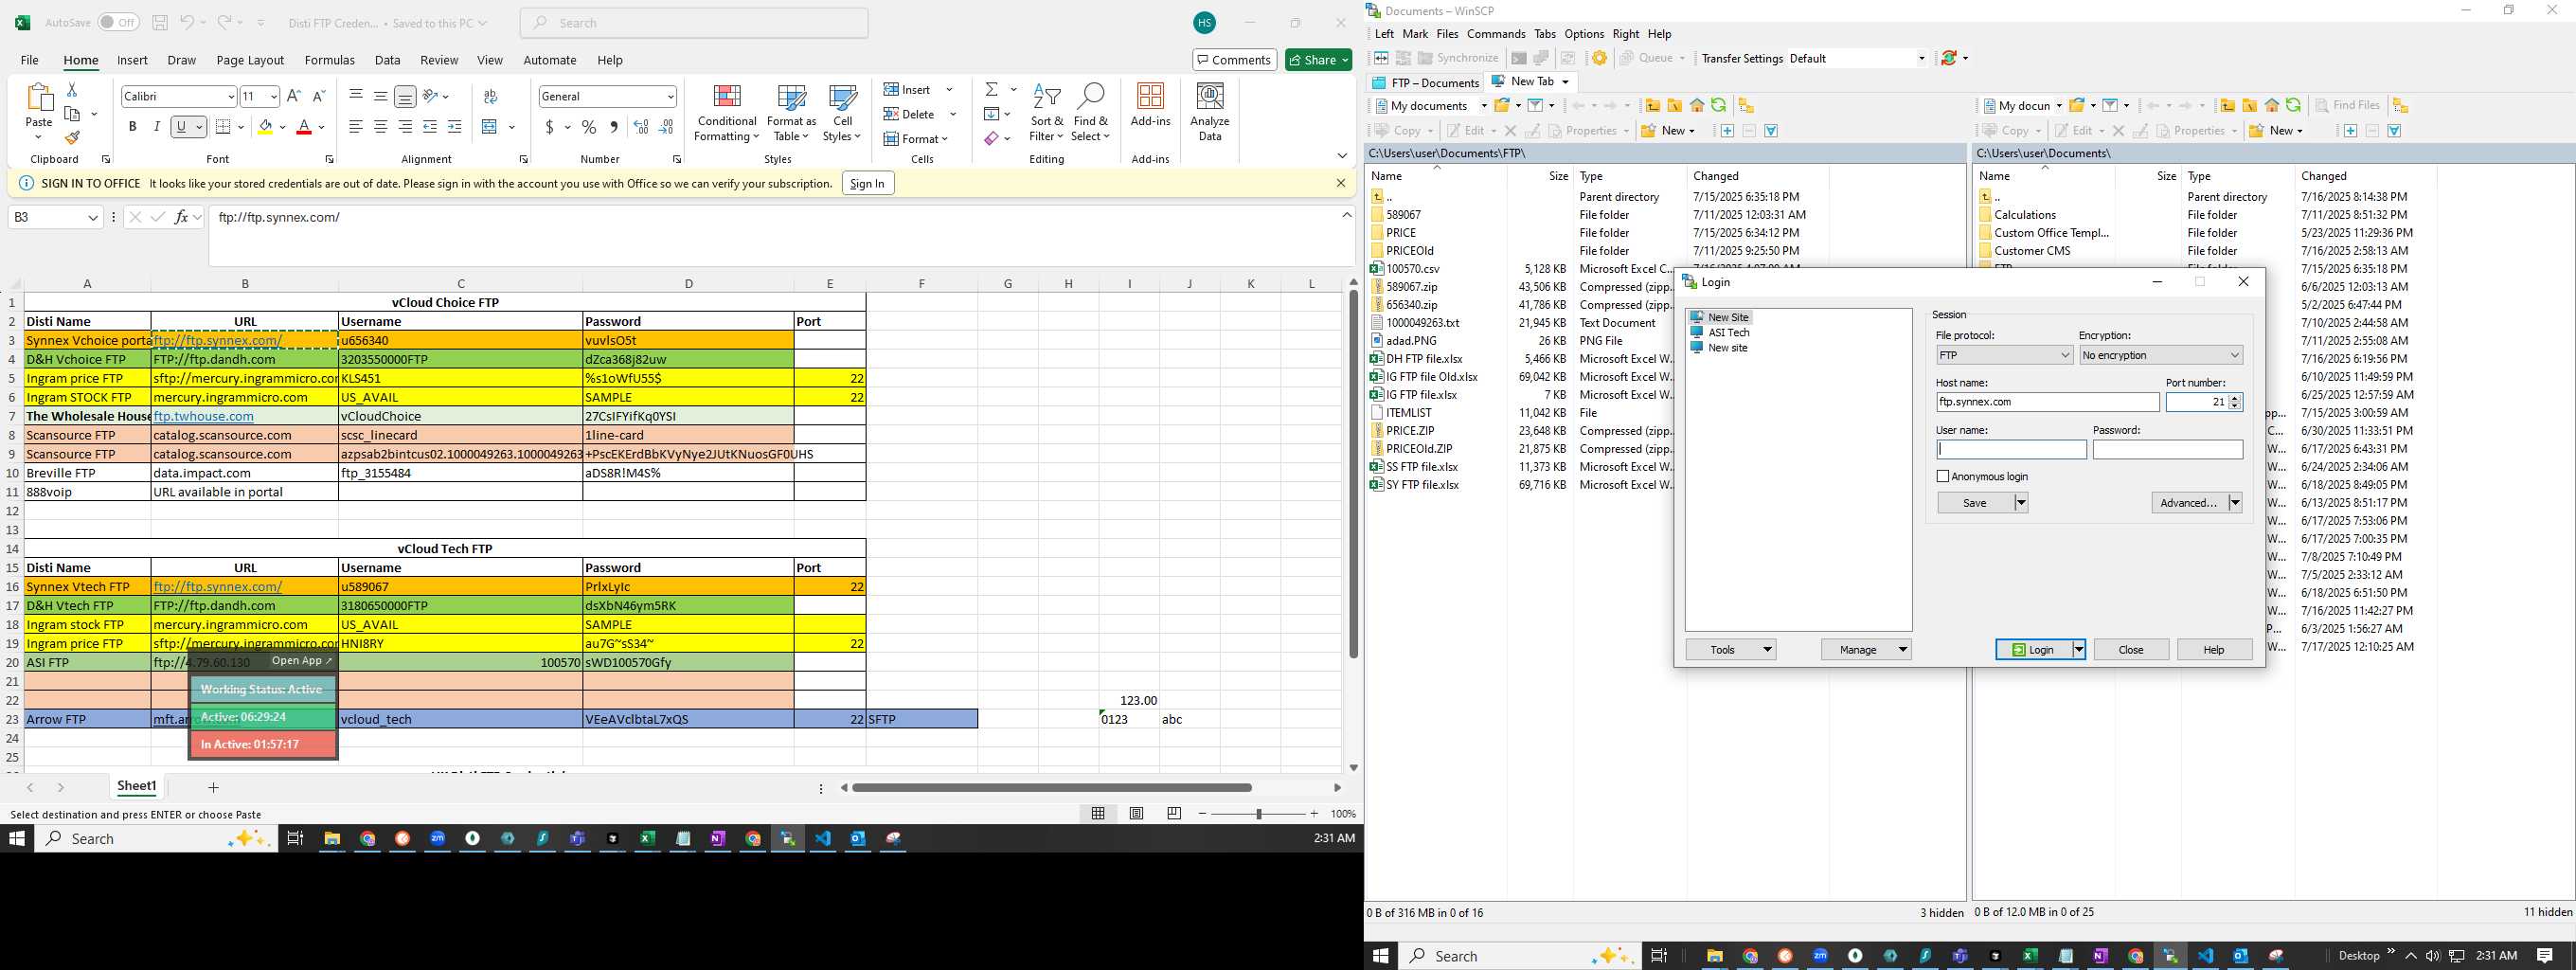This screenshot has width=2576, height=970.
Task: Click Insert Function fx icon
Action: click(181, 217)
